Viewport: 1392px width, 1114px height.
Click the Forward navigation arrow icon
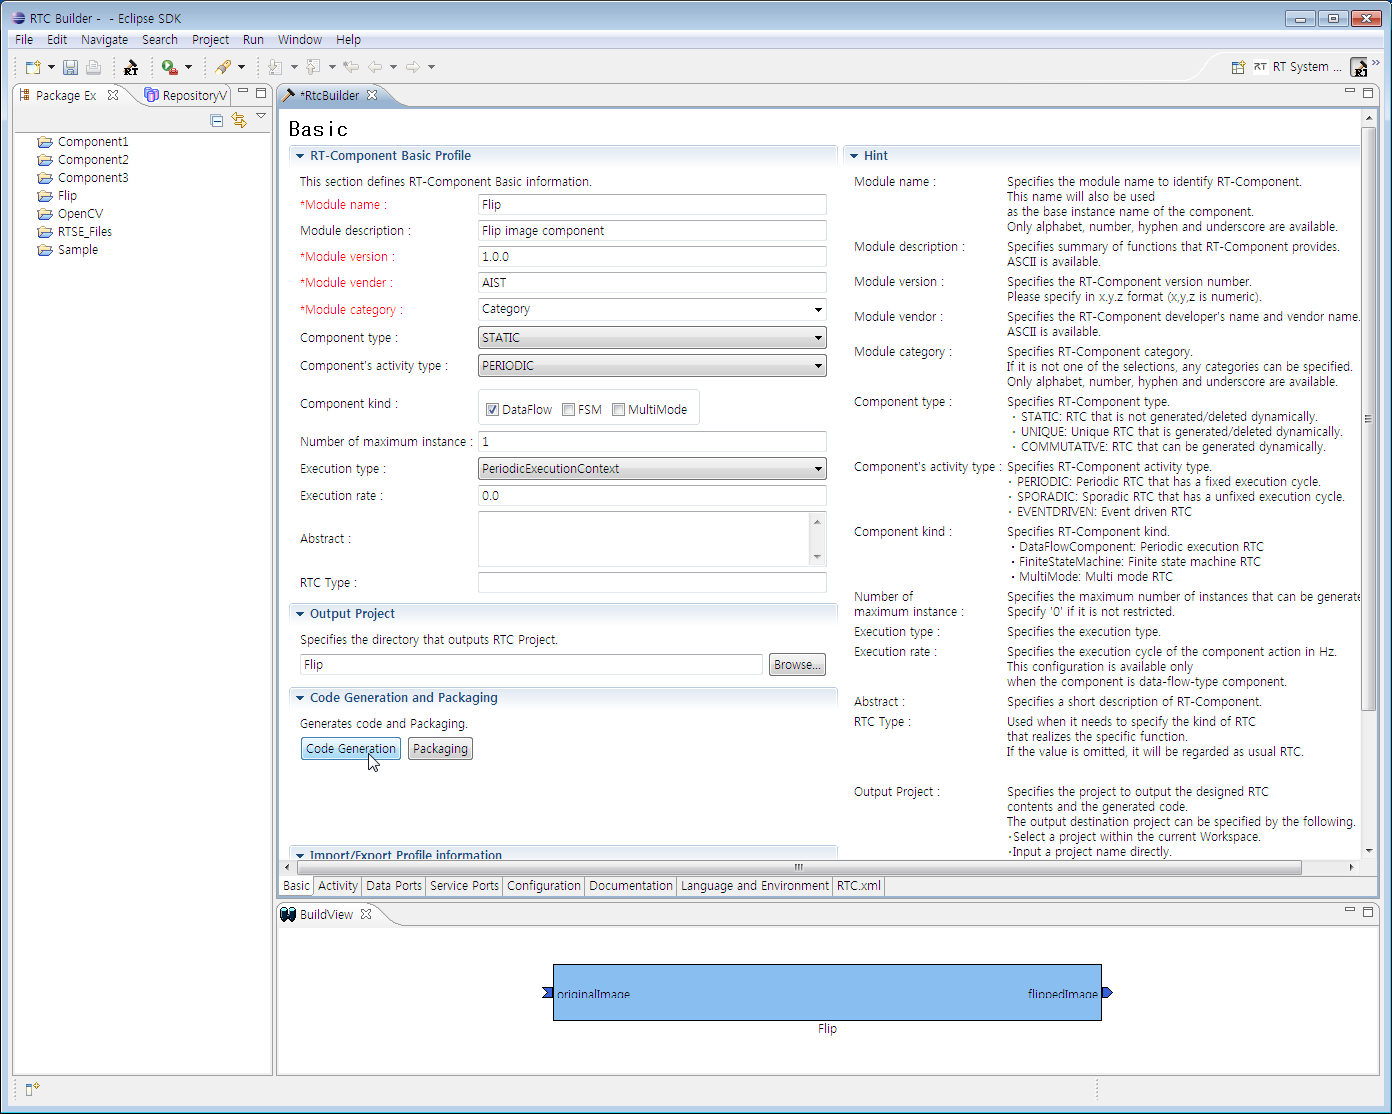coord(413,67)
